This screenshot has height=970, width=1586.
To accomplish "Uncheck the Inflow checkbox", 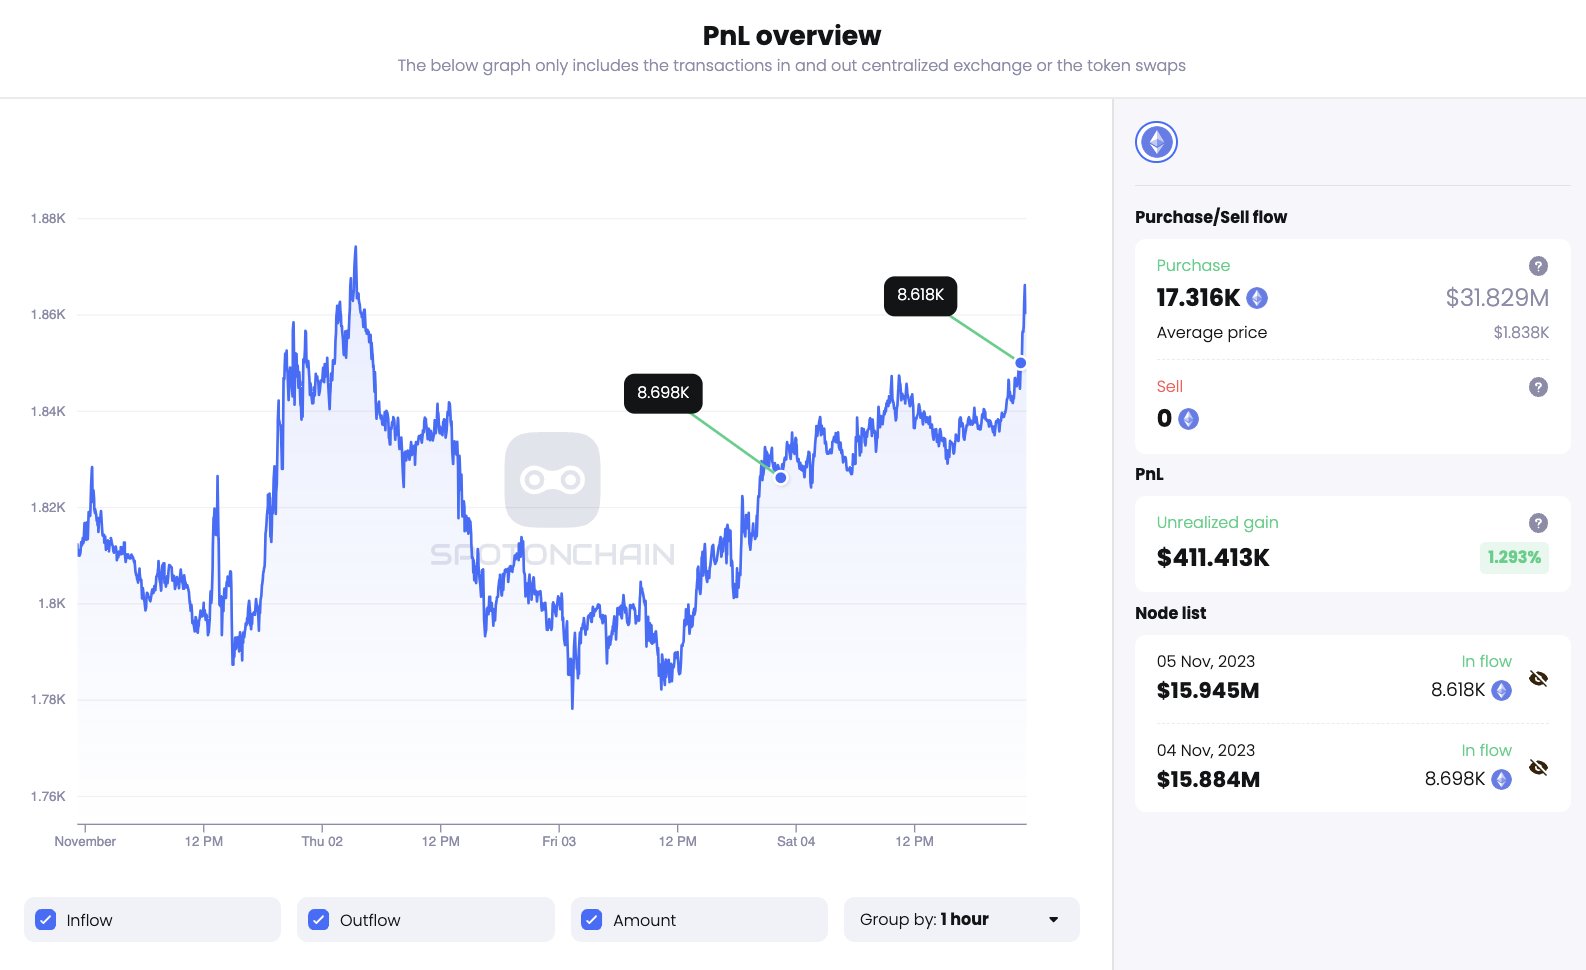I will [46, 920].
